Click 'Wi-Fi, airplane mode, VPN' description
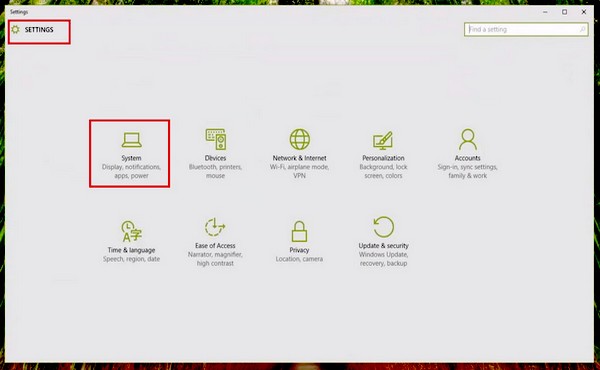The width and height of the screenshot is (600, 370). pyautogui.click(x=300, y=171)
